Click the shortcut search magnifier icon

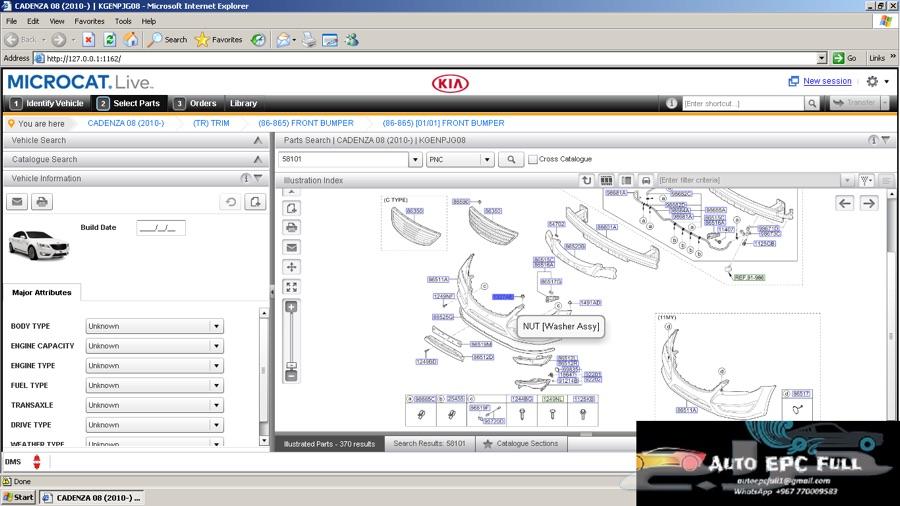[812, 103]
